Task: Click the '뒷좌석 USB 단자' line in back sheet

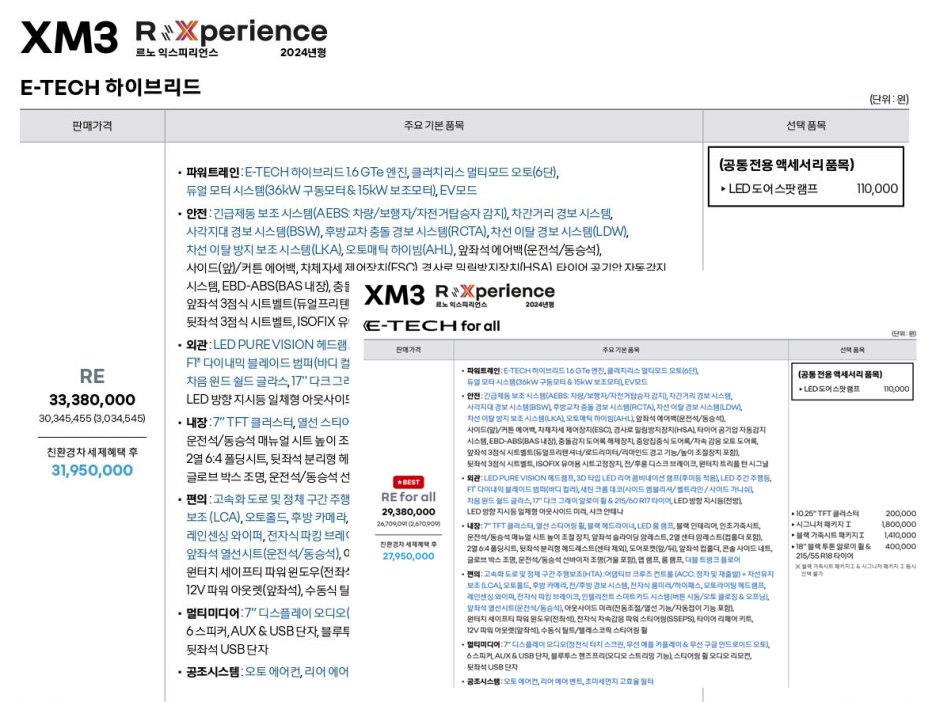Action: click(227, 649)
